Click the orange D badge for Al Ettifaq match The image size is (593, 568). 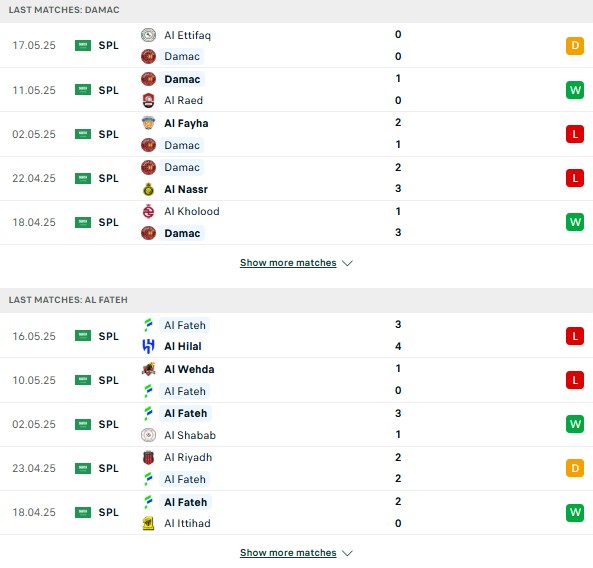click(x=575, y=46)
